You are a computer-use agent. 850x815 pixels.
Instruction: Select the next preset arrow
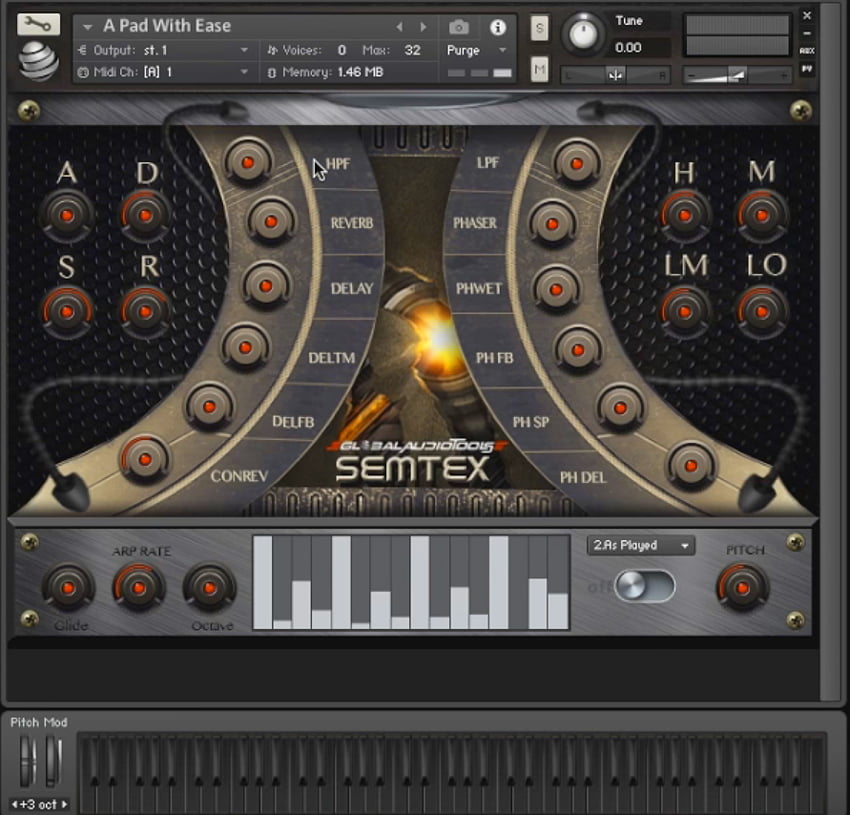(x=424, y=27)
